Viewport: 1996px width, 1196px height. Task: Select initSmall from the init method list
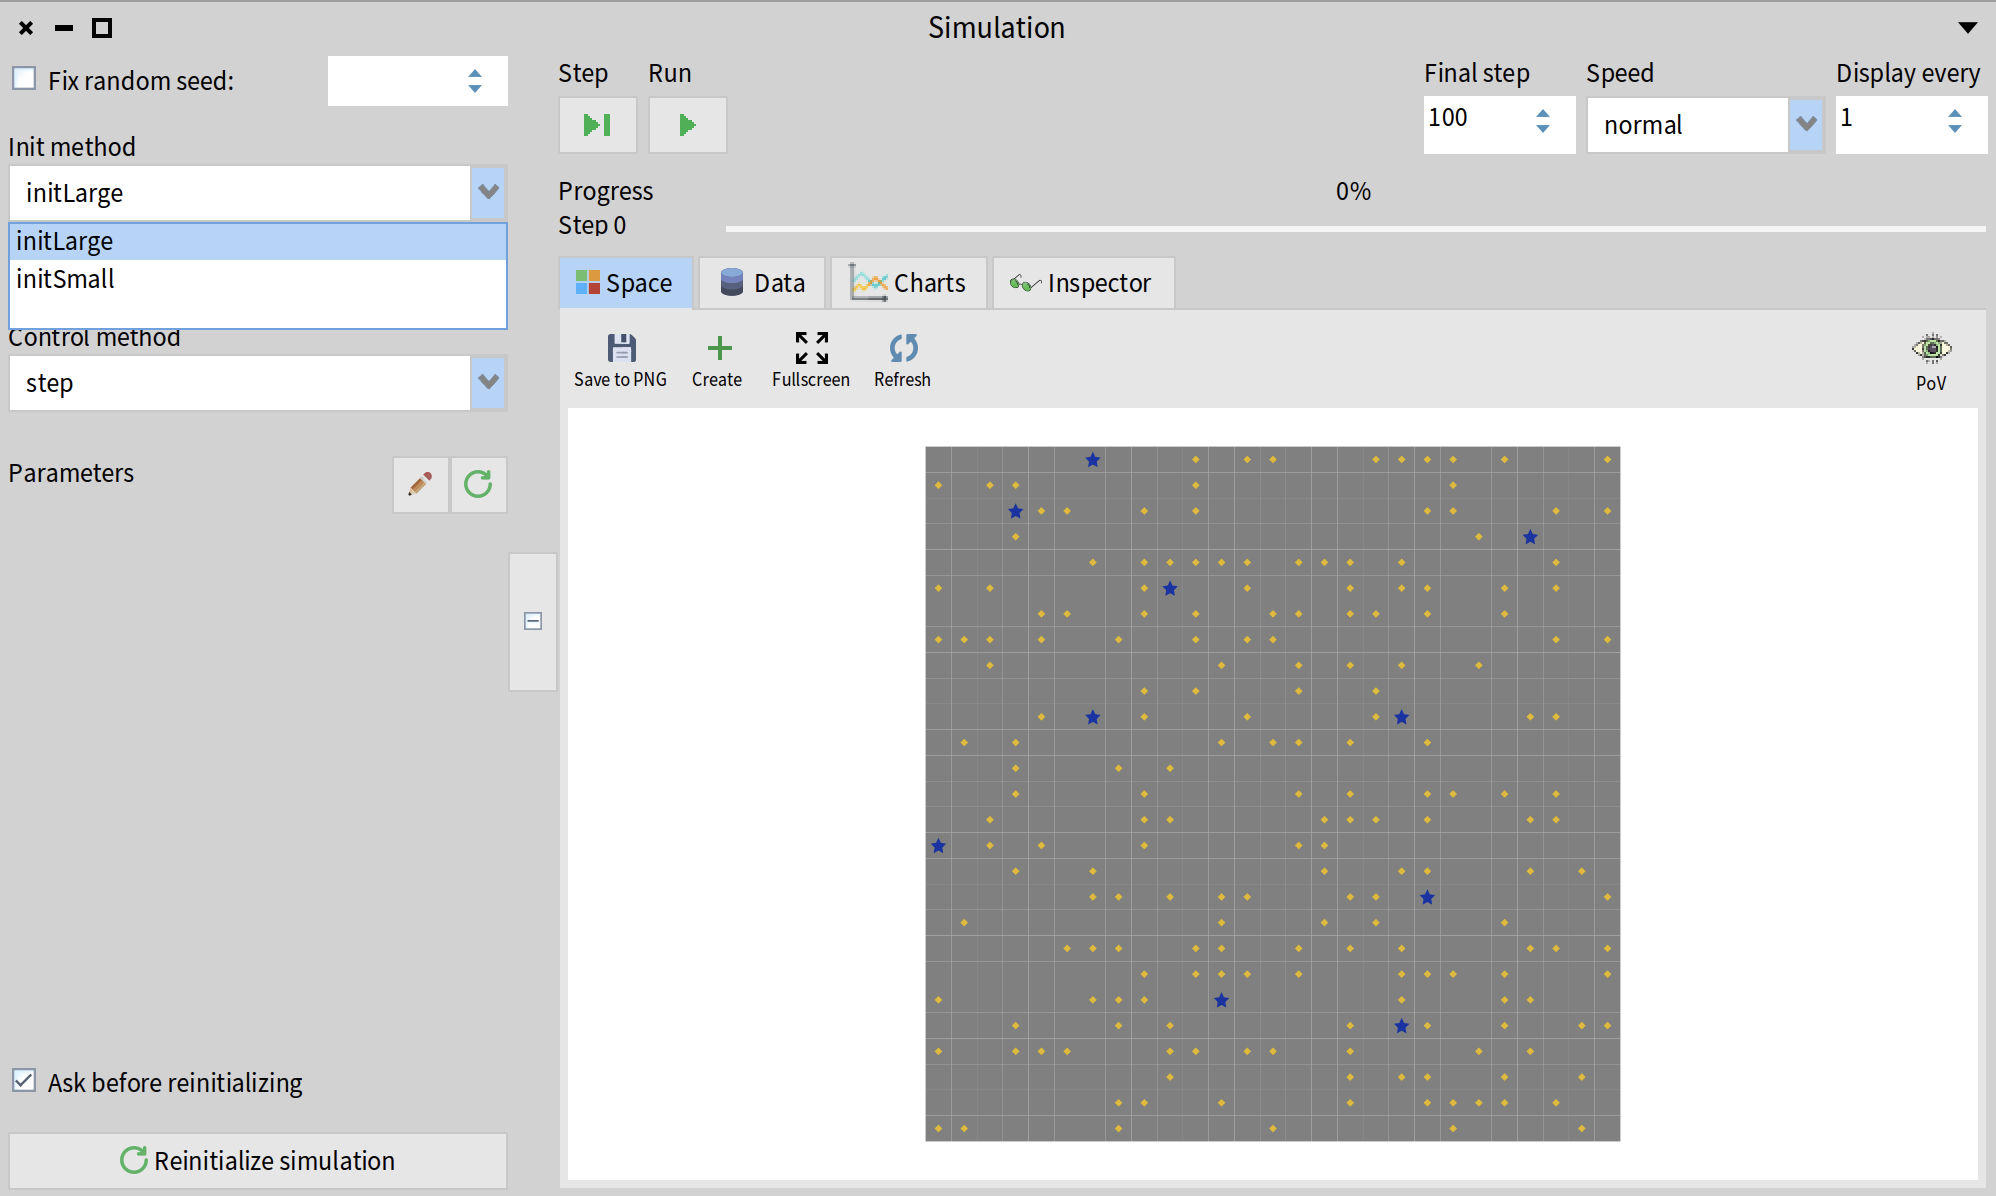(x=66, y=280)
